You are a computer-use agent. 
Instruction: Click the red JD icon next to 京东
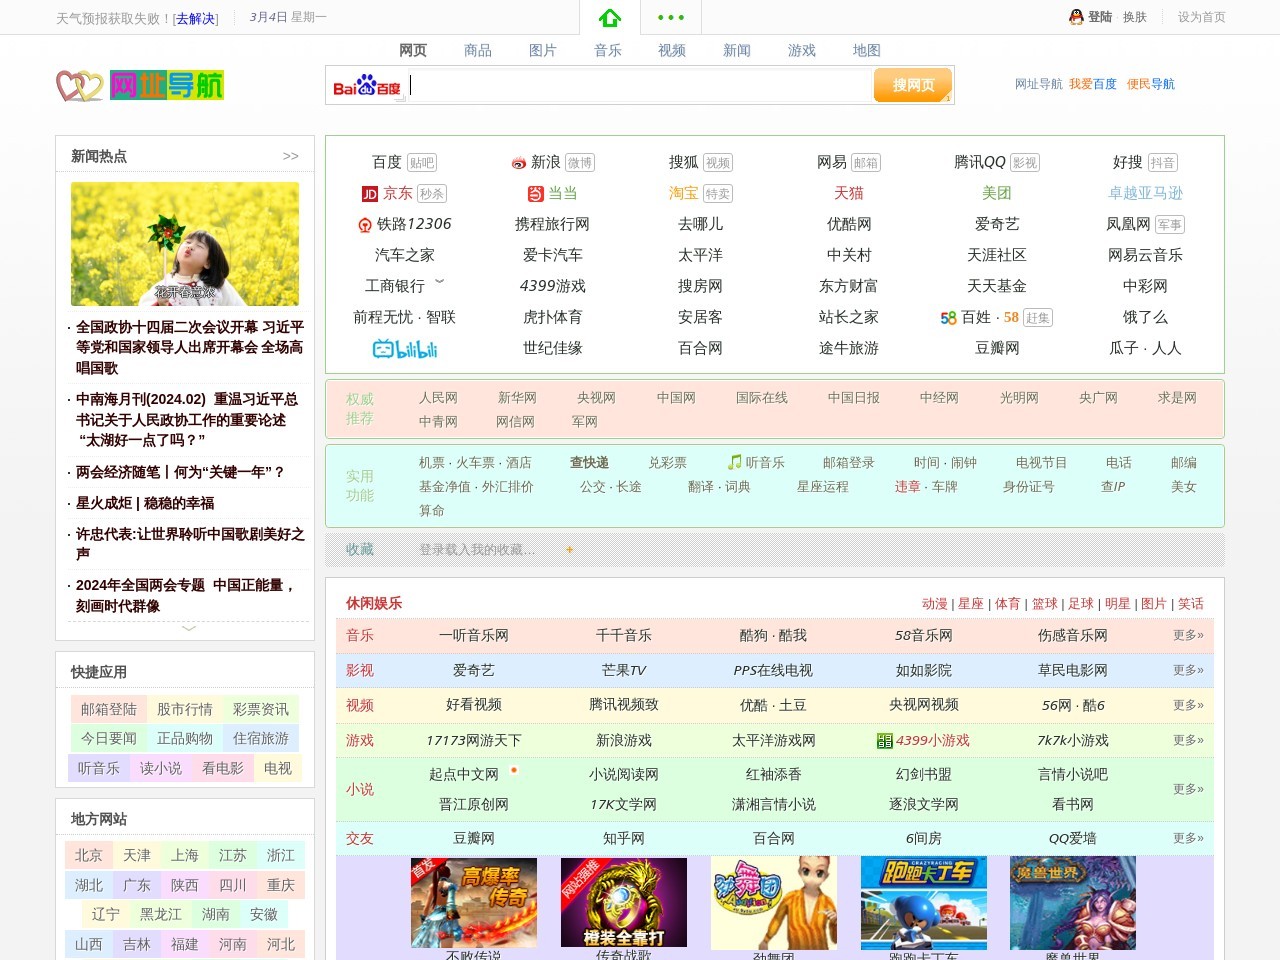[369, 193]
